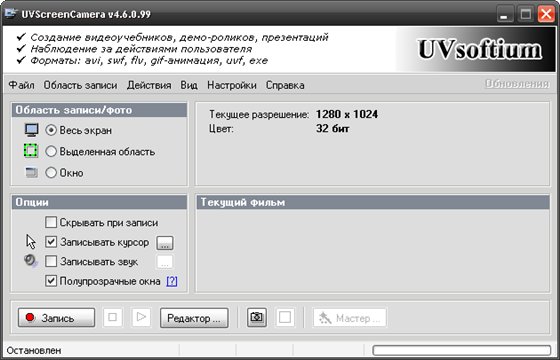Click the Опции panel header

pos(99,202)
